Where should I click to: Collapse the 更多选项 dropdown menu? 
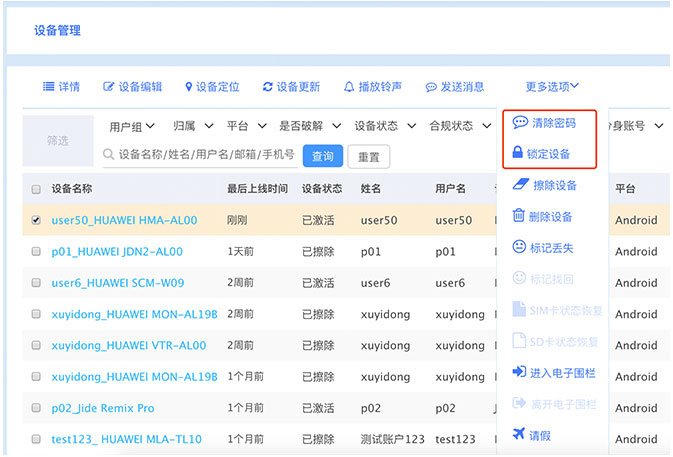point(552,87)
